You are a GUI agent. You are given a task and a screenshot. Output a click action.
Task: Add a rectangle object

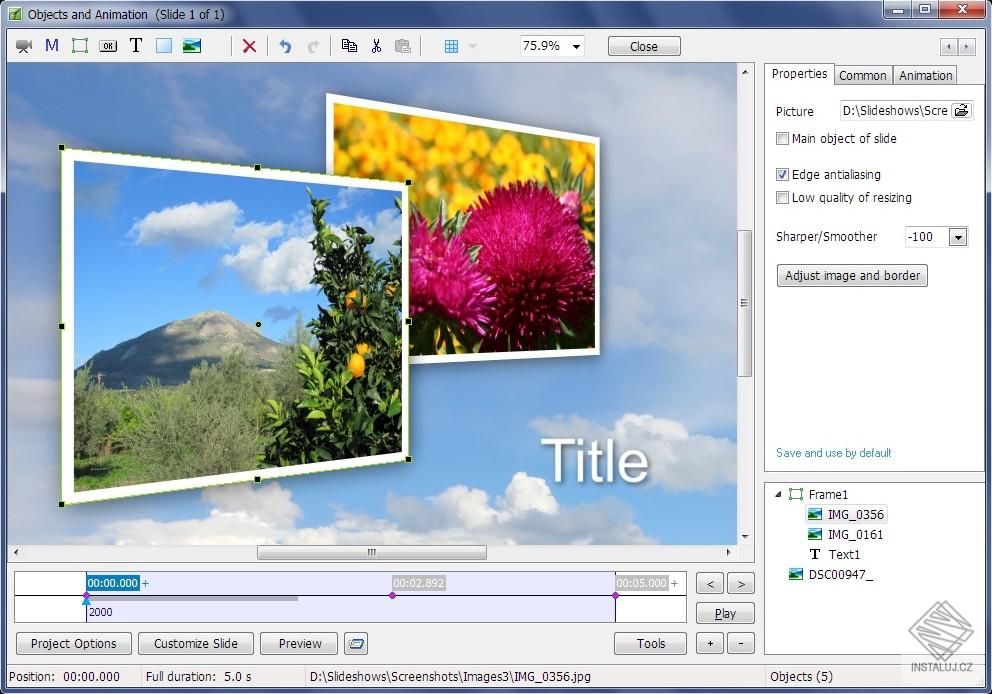tap(164, 45)
